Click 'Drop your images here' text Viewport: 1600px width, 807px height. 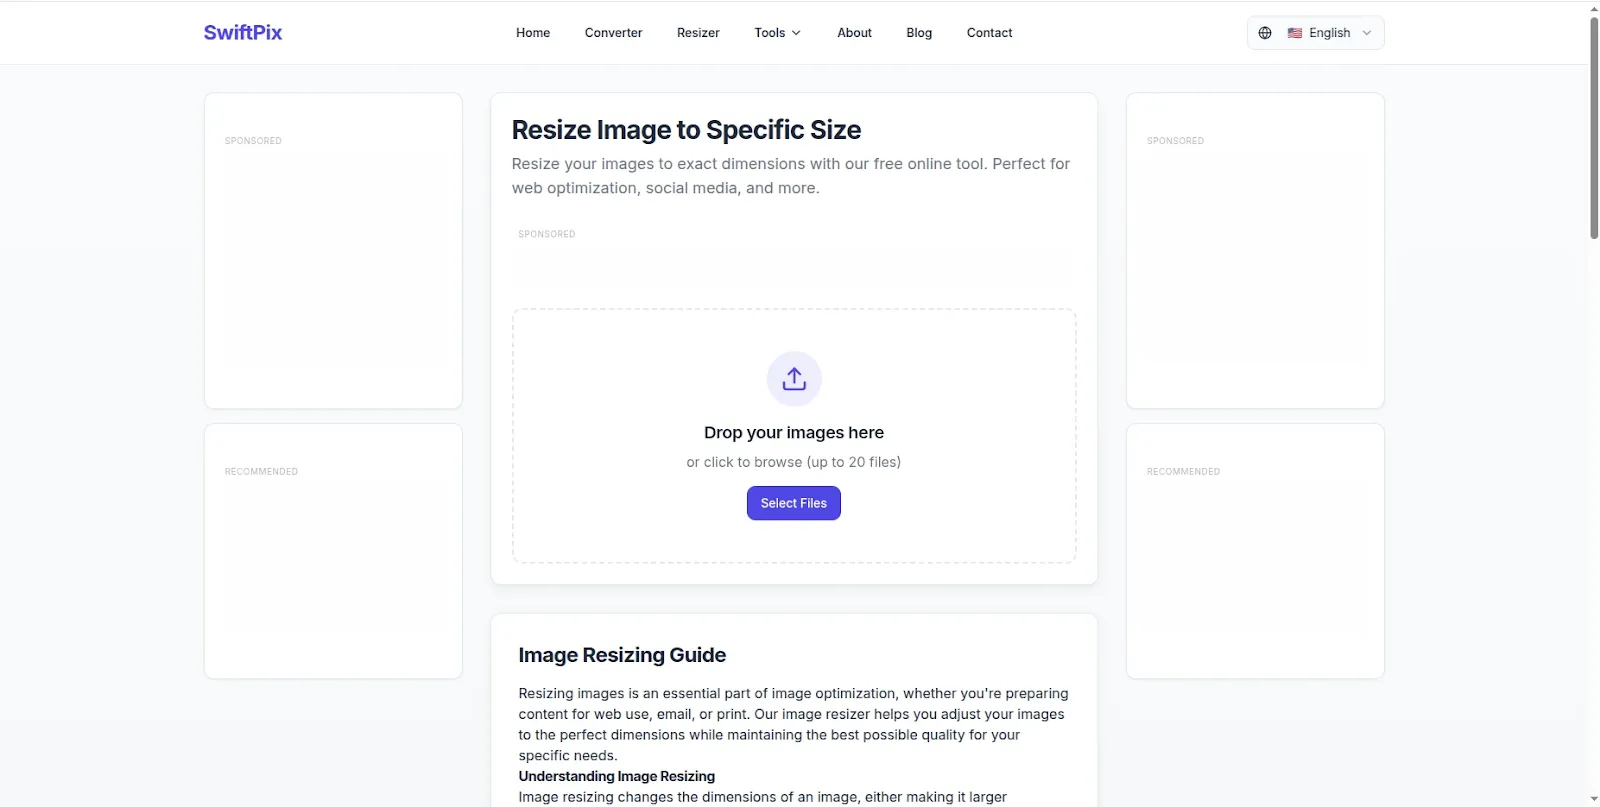pos(794,433)
